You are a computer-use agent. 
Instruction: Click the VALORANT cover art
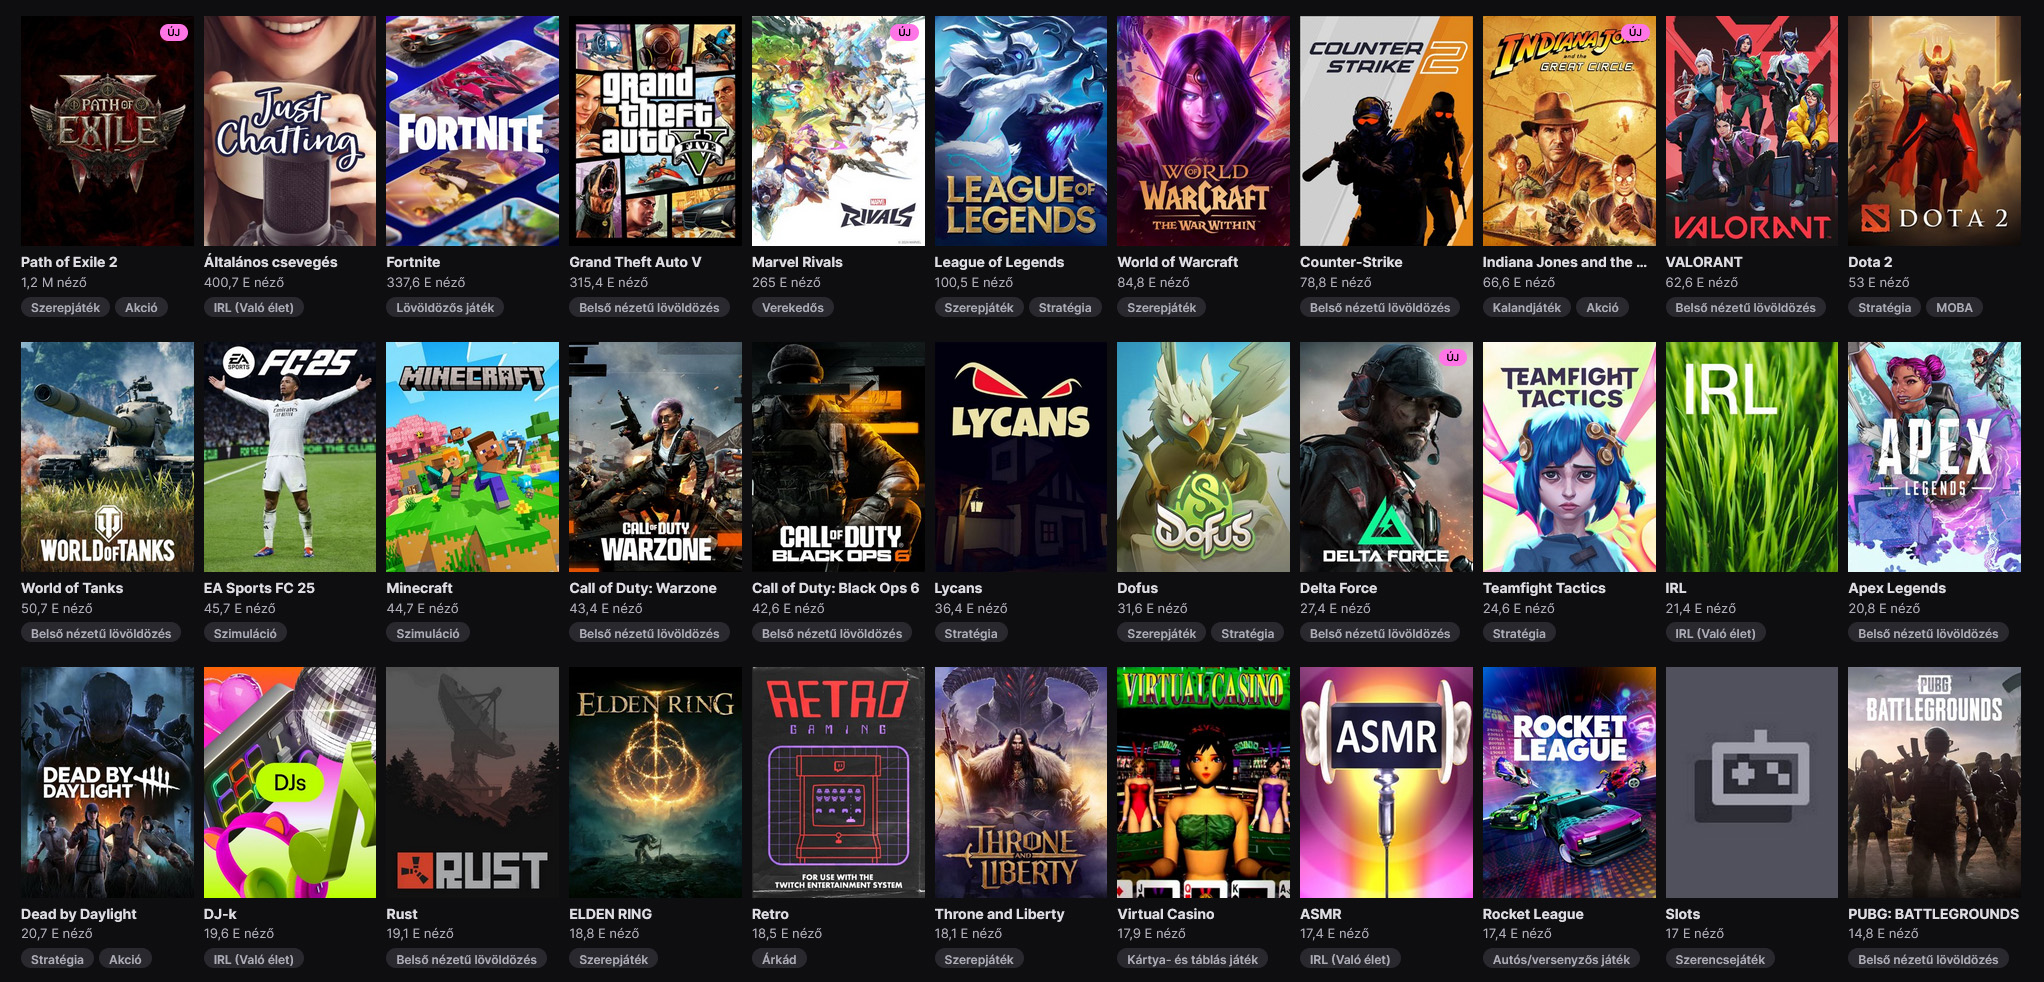[x=1752, y=131]
